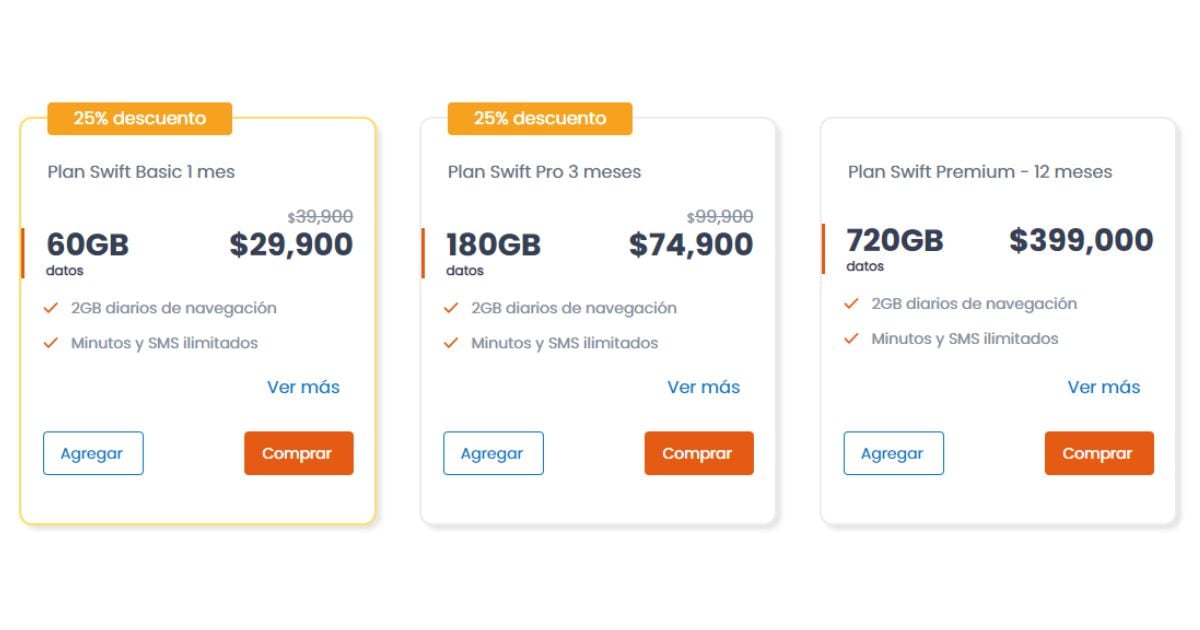The image size is (1200, 630).
Task: Click the checkmark icon beside Basic plan's daily navigation
Action: click(49, 308)
